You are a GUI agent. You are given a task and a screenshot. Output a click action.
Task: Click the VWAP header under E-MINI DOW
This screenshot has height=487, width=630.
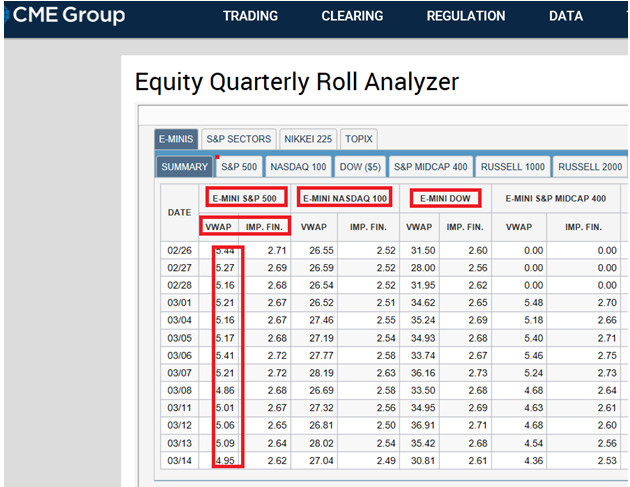419,227
